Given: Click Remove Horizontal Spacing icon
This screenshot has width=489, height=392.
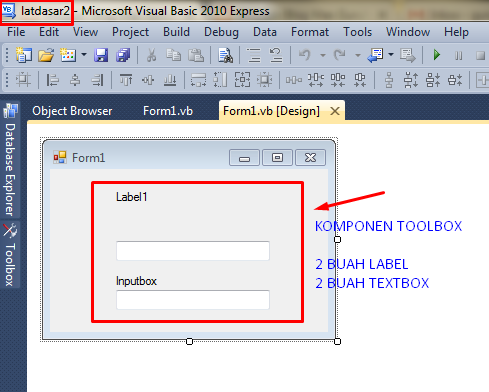Looking at the screenshot, I should 360,80.
